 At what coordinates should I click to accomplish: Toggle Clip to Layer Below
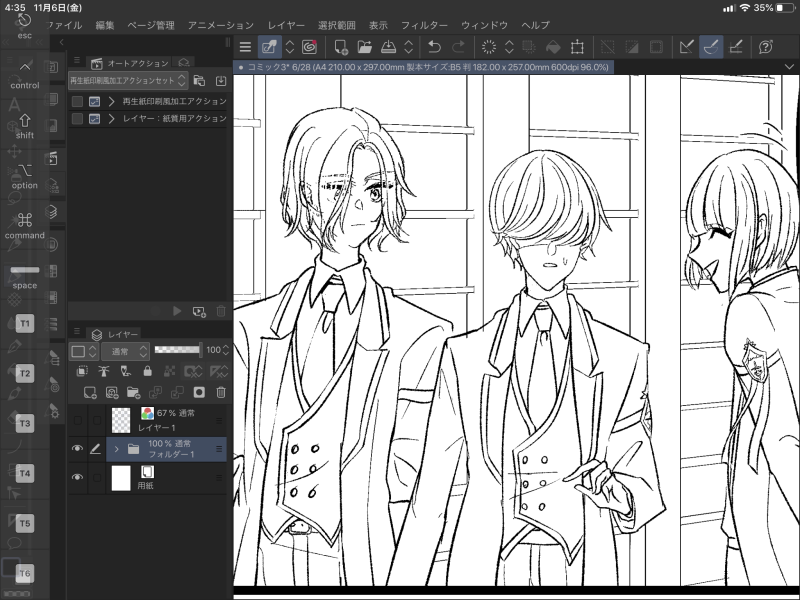tap(82, 371)
